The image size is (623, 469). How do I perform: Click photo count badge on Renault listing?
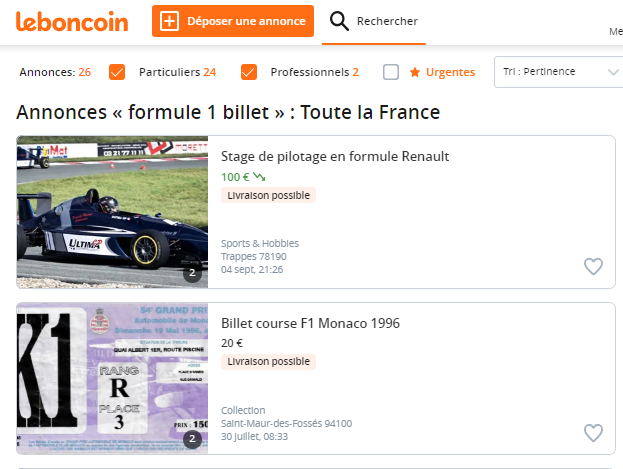(192, 271)
